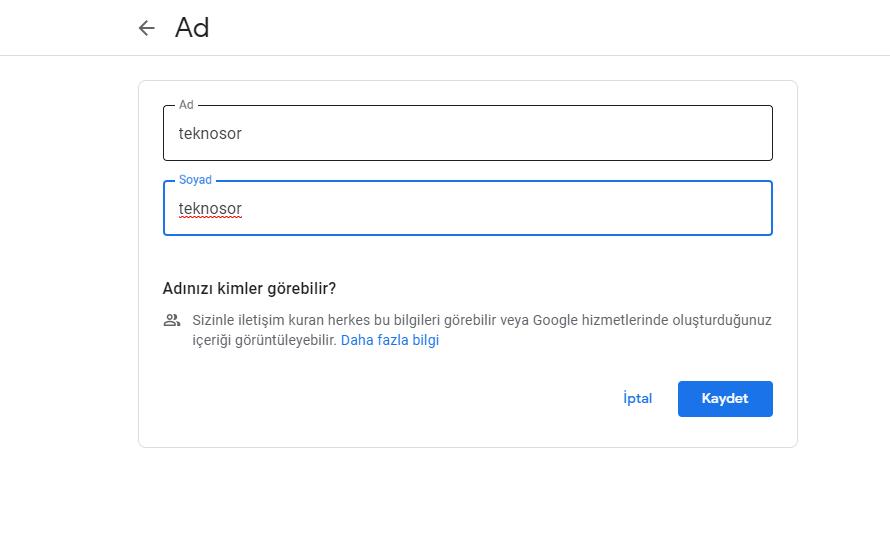Save changes with the Kaydet button
This screenshot has width=890, height=558.
725,398
